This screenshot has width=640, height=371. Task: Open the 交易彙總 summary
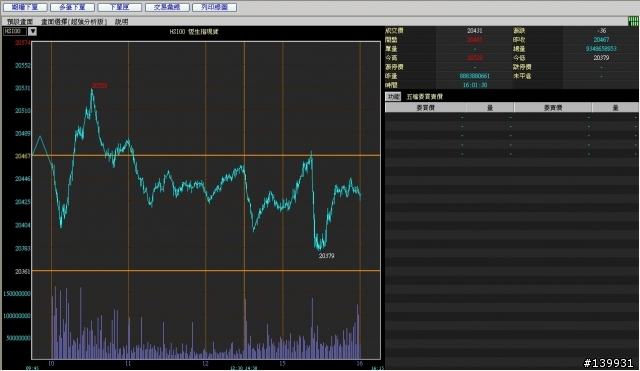pos(167,7)
